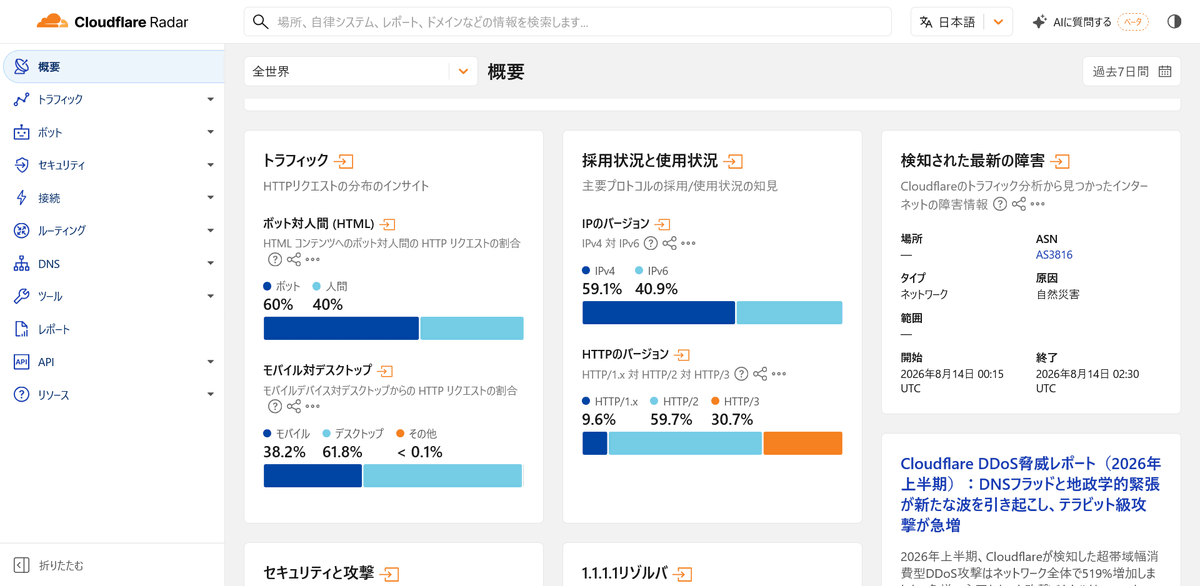Click the dark blue ボット 60% bar
The height and width of the screenshot is (586, 1200).
point(341,328)
